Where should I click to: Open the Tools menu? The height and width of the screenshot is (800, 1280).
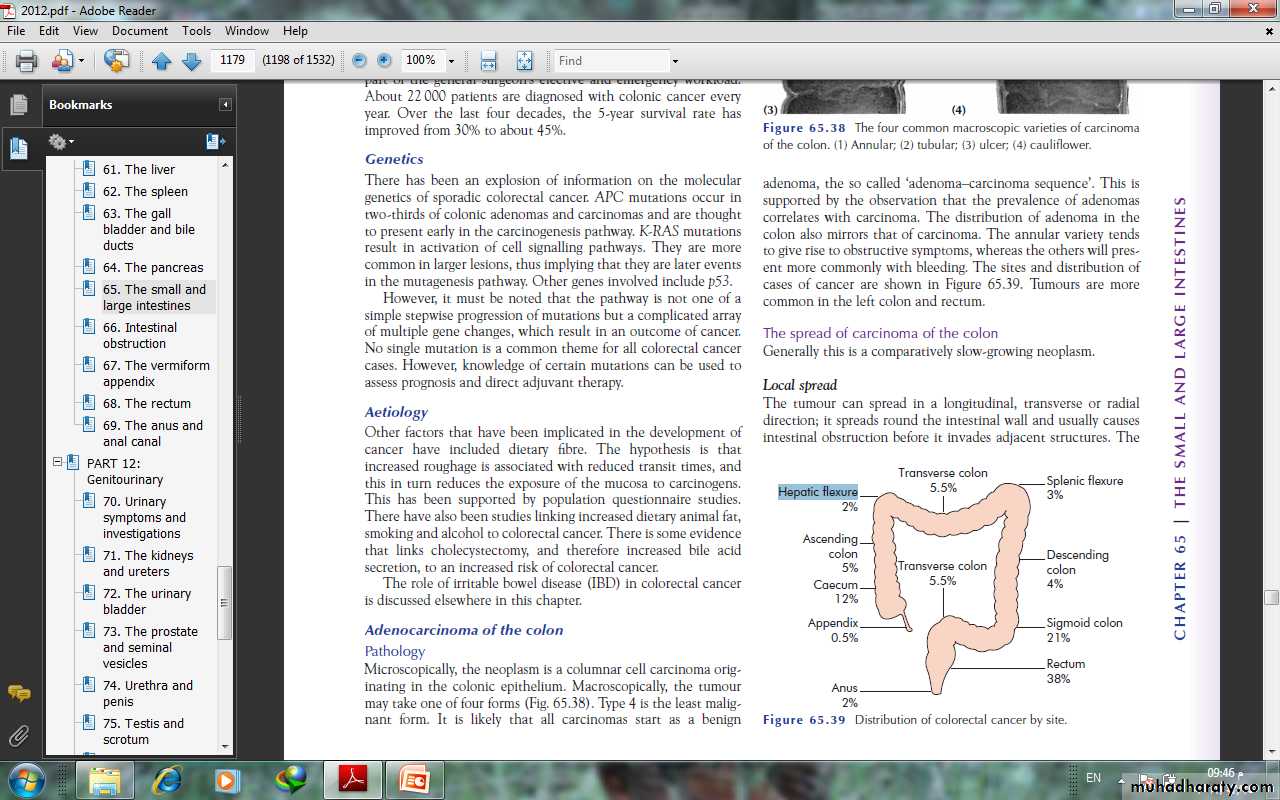click(196, 31)
